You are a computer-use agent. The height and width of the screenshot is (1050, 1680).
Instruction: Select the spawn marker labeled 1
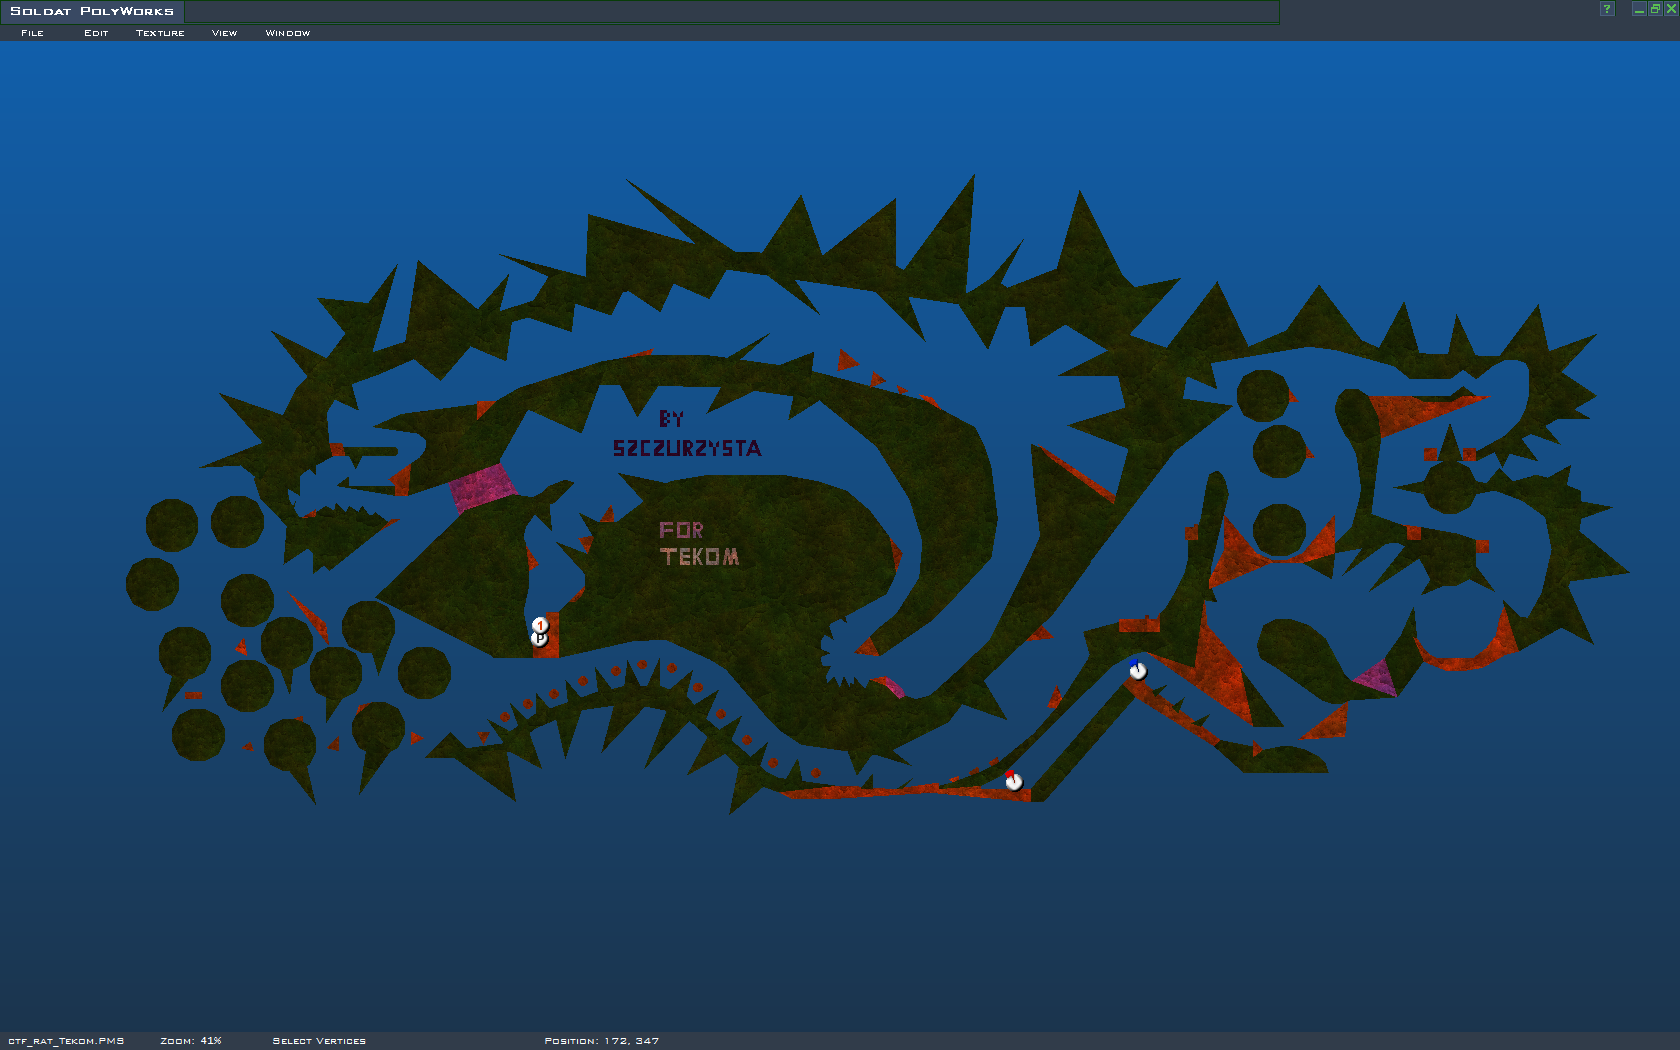540,624
